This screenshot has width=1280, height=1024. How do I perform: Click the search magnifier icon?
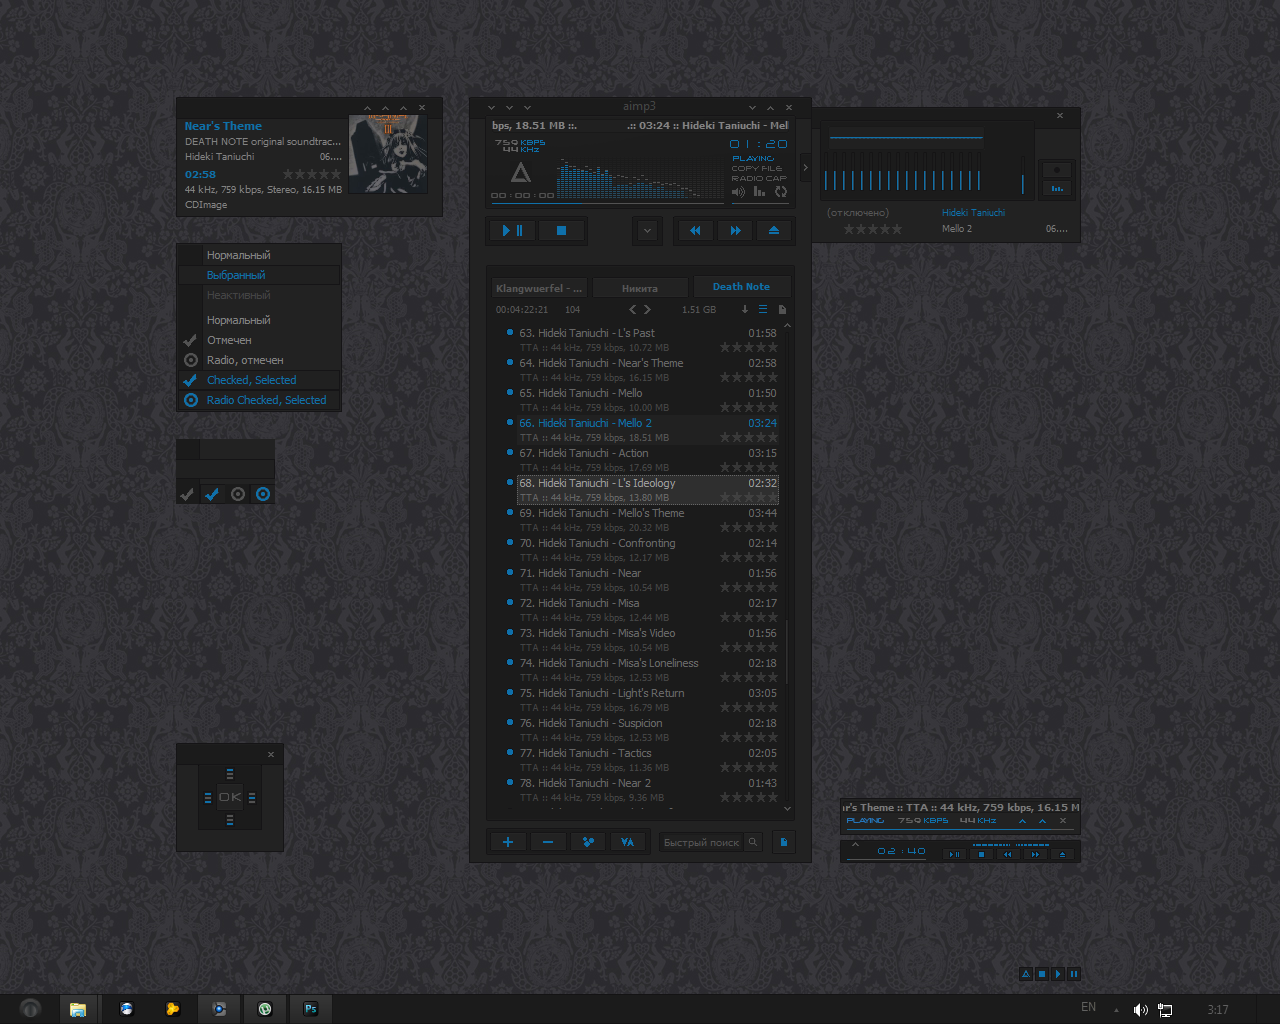[x=753, y=842]
